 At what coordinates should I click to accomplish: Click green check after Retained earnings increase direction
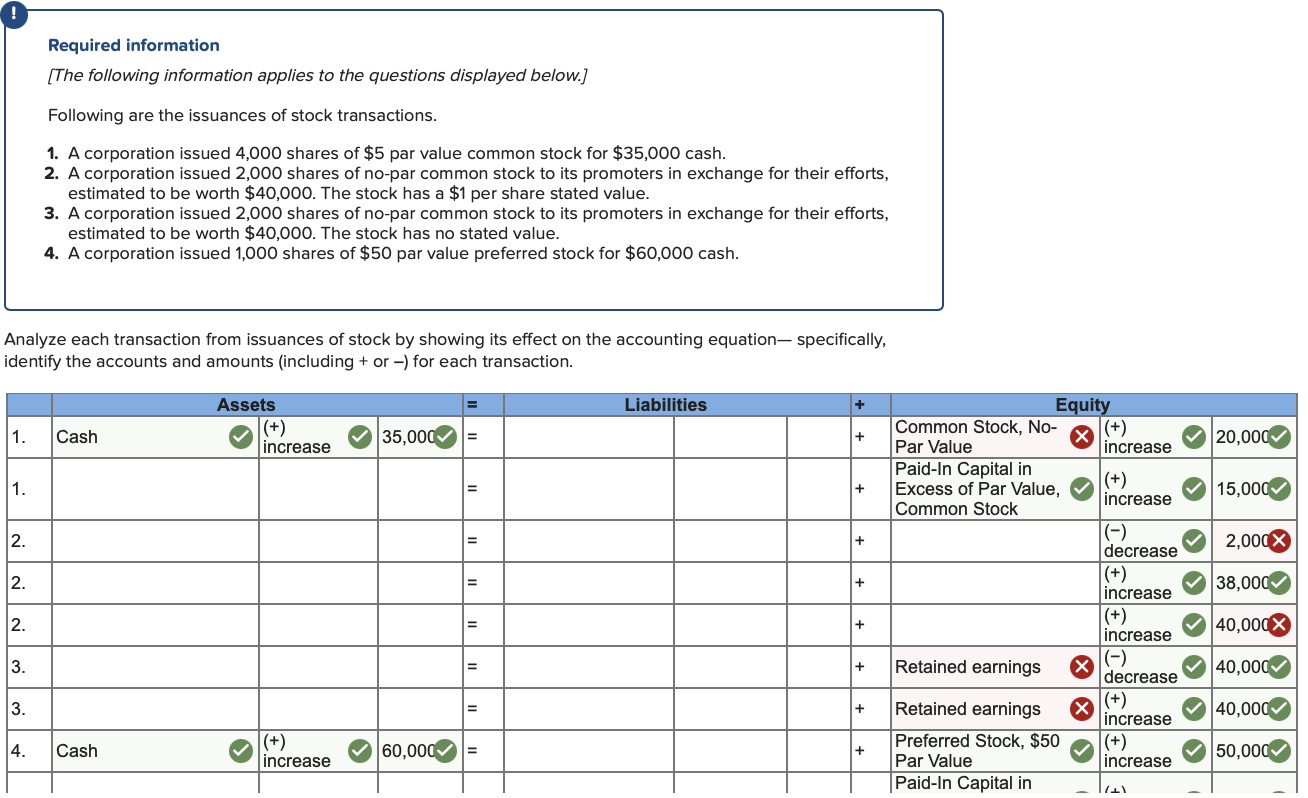[1193, 709]
